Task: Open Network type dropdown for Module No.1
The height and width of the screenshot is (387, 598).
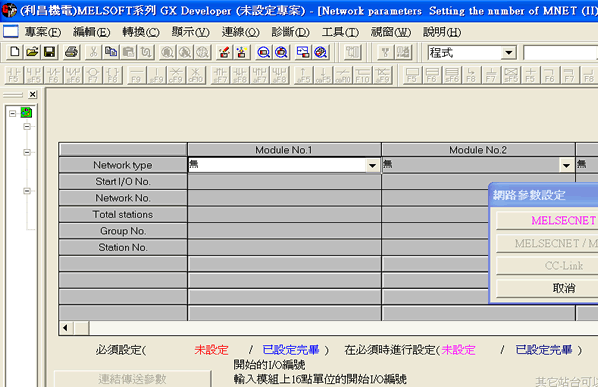Action: tap(372, 165)
